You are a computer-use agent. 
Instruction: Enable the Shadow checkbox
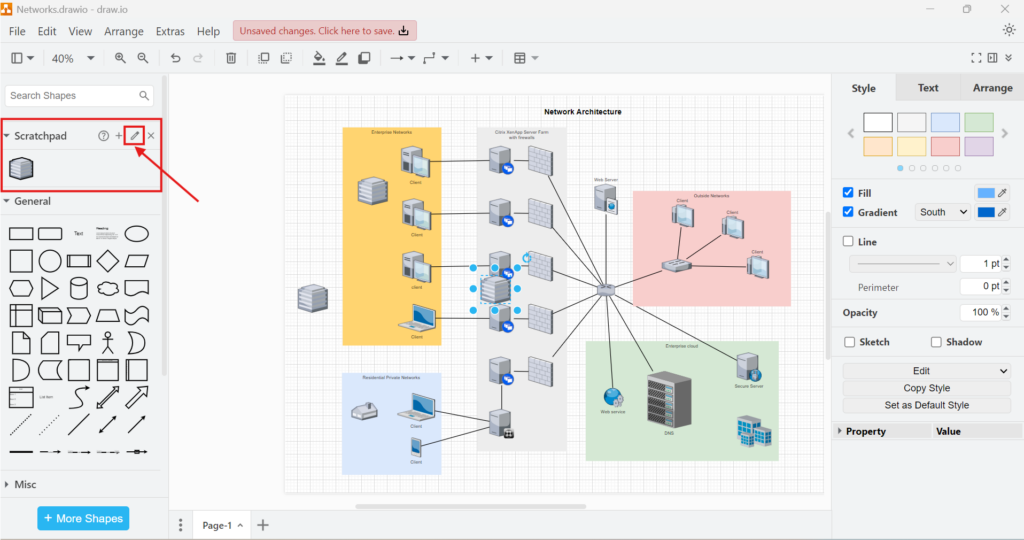click(x=936, y=342)
